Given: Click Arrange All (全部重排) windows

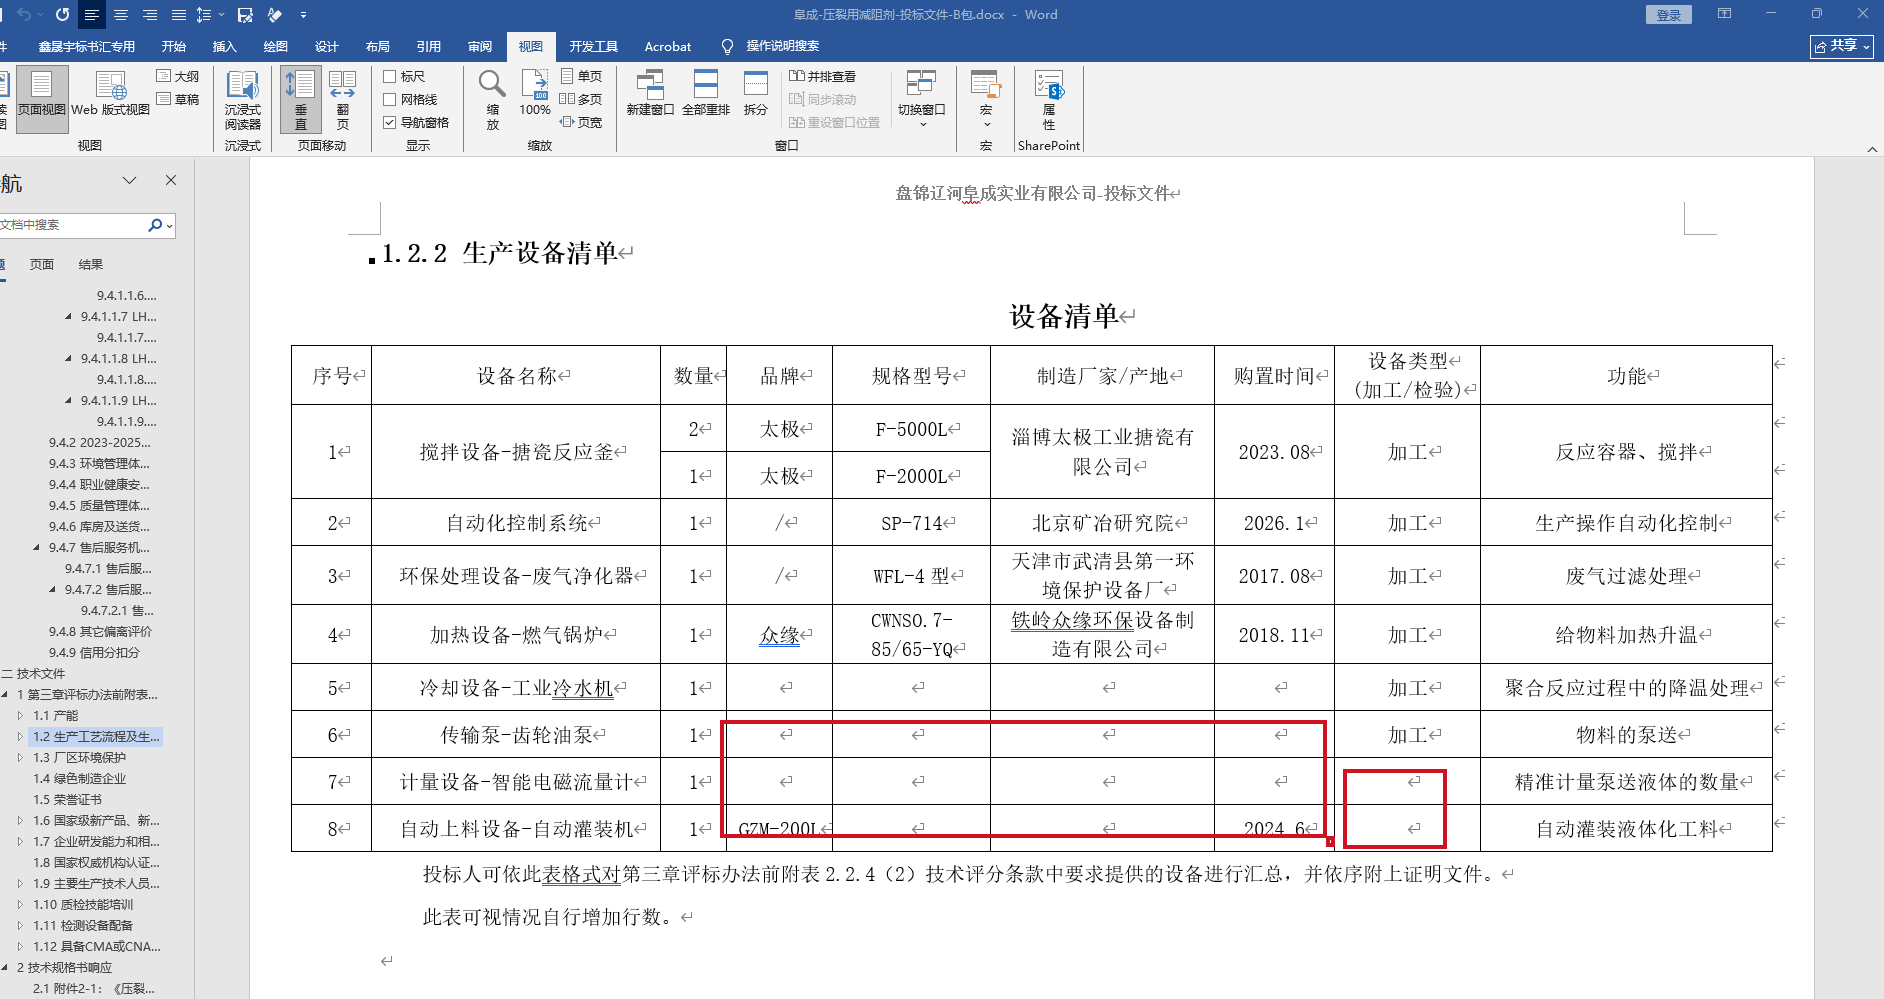Looking at the screenshot, I should (x=705, y=94).
